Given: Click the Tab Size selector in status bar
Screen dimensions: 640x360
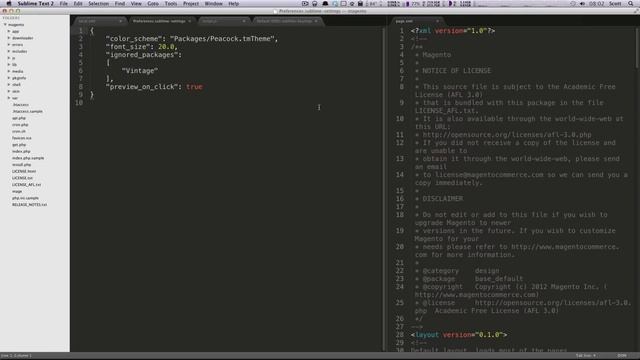Looking at the screenshot, I should (585, 356).
